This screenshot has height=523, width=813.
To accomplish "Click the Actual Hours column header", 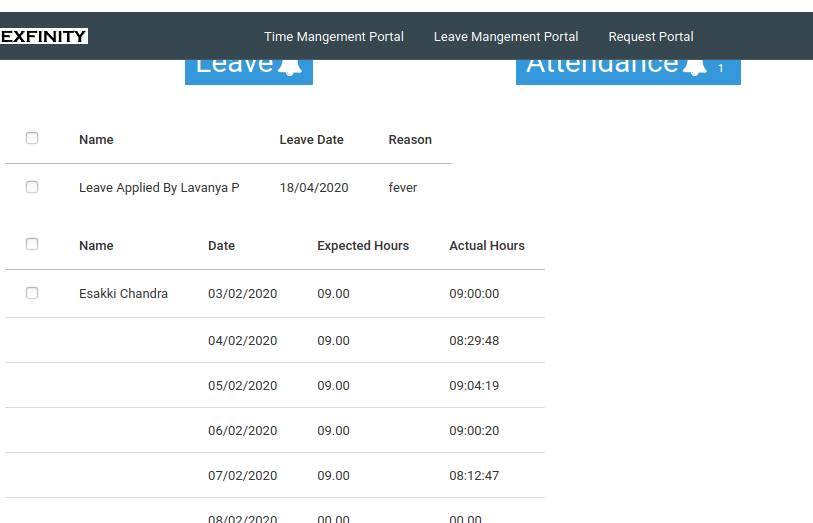I will [487, 246].
